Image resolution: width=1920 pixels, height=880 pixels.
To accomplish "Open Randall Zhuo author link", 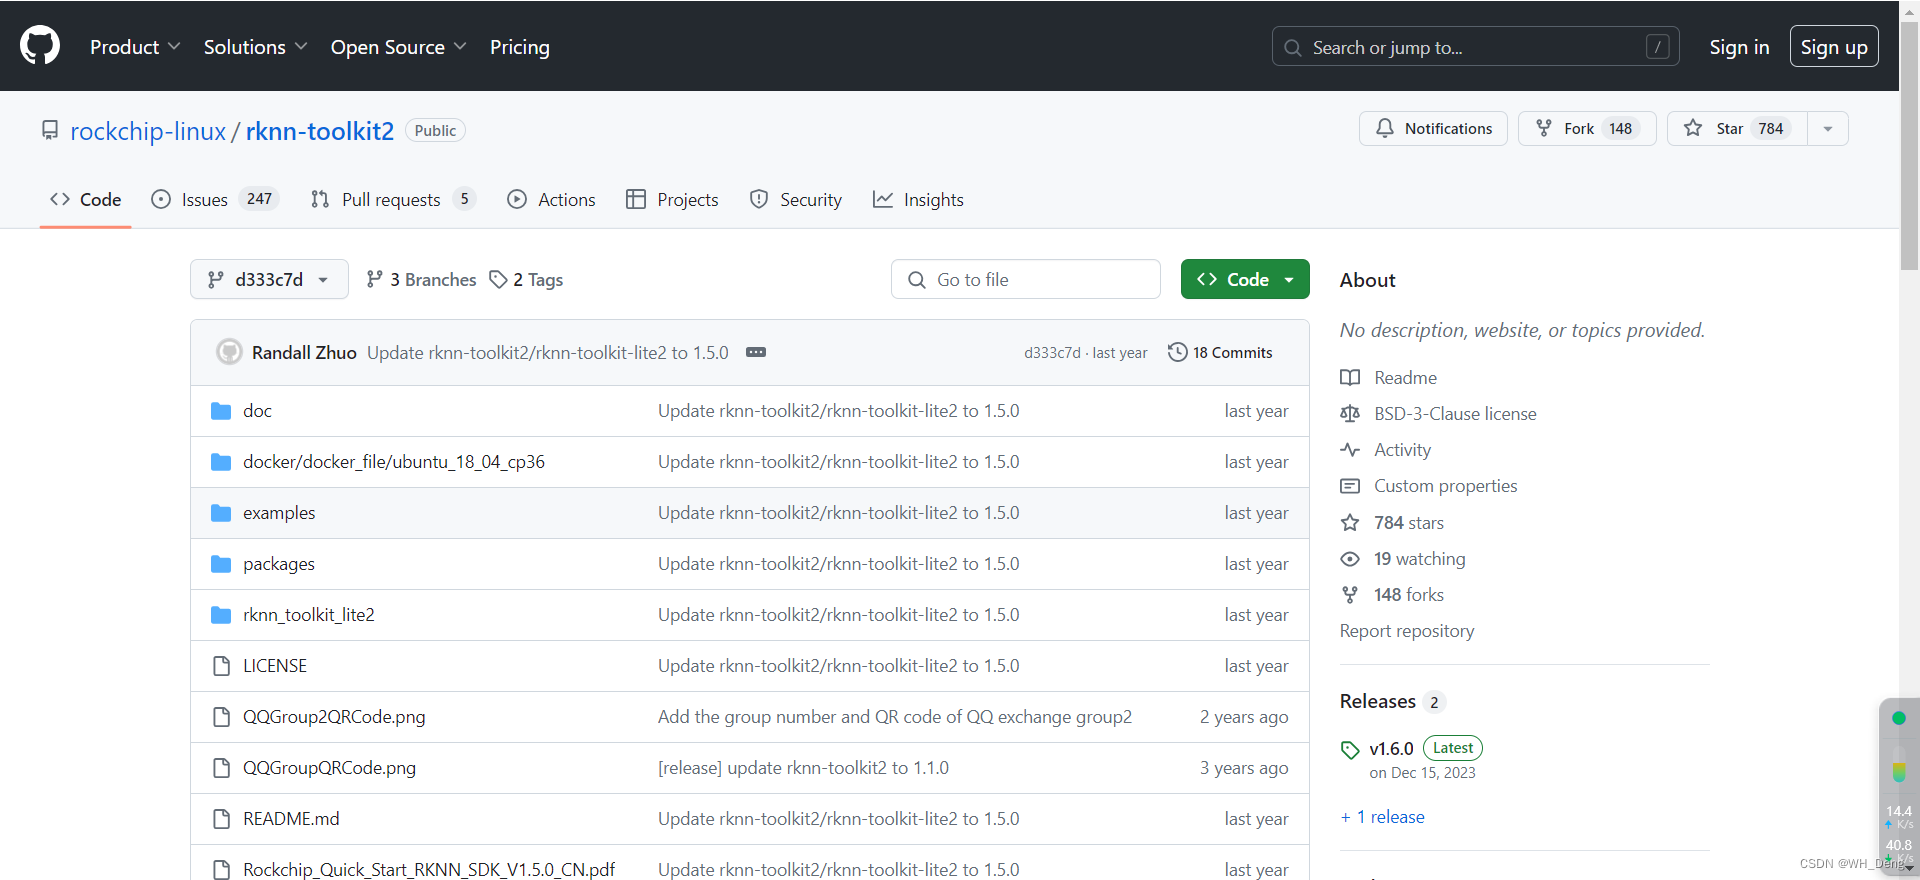I will [x=304, y=352].
